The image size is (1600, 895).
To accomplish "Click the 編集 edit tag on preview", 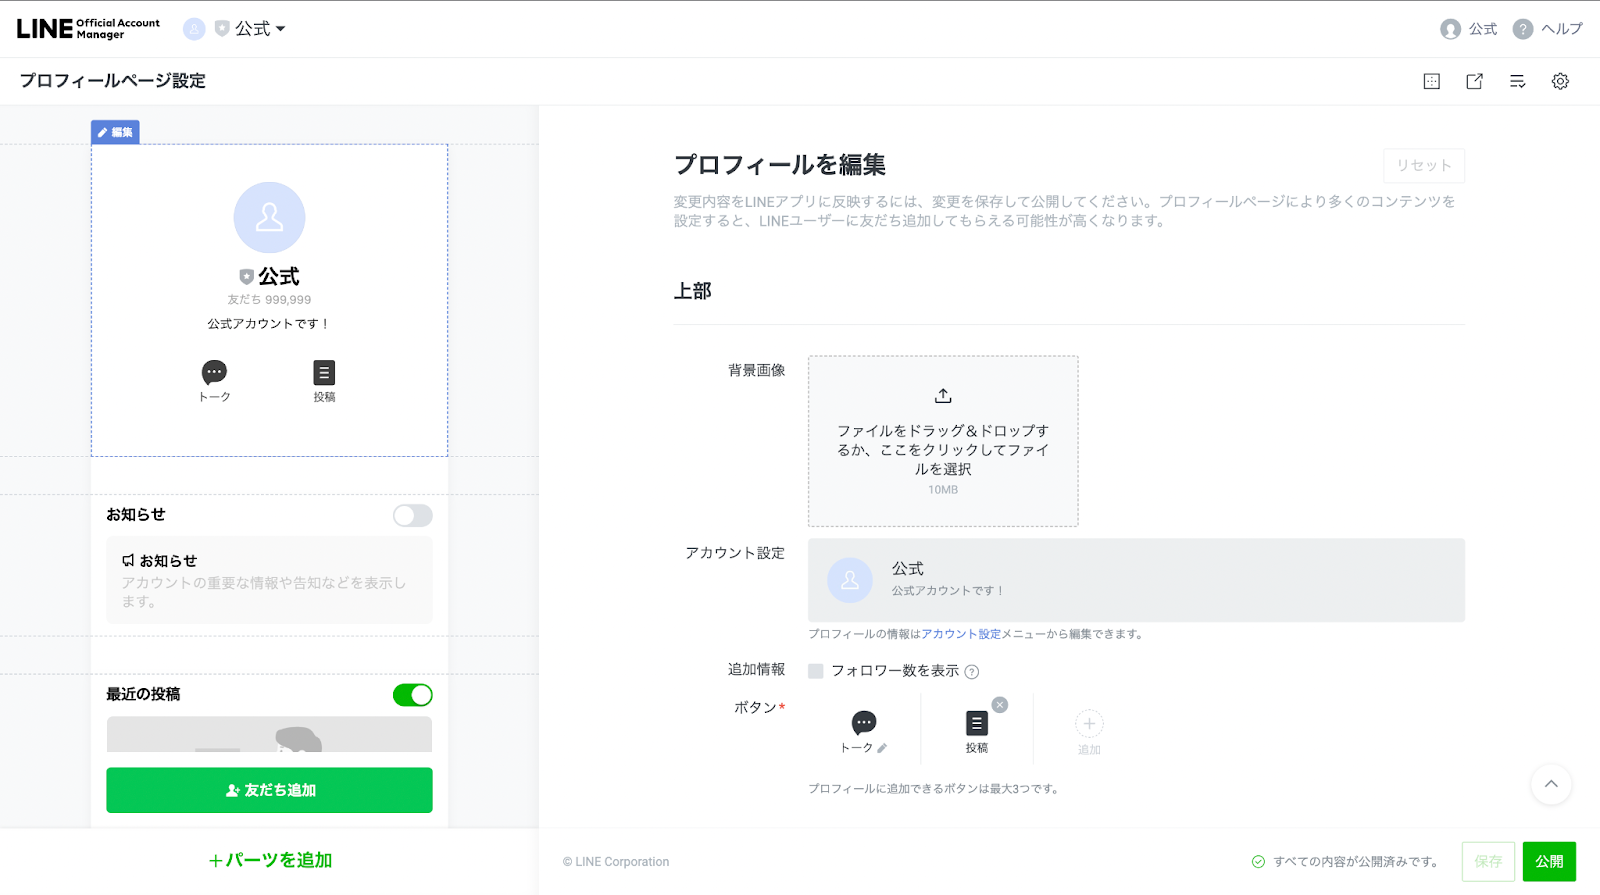I will pyautogui.click(x=115, y=132).
